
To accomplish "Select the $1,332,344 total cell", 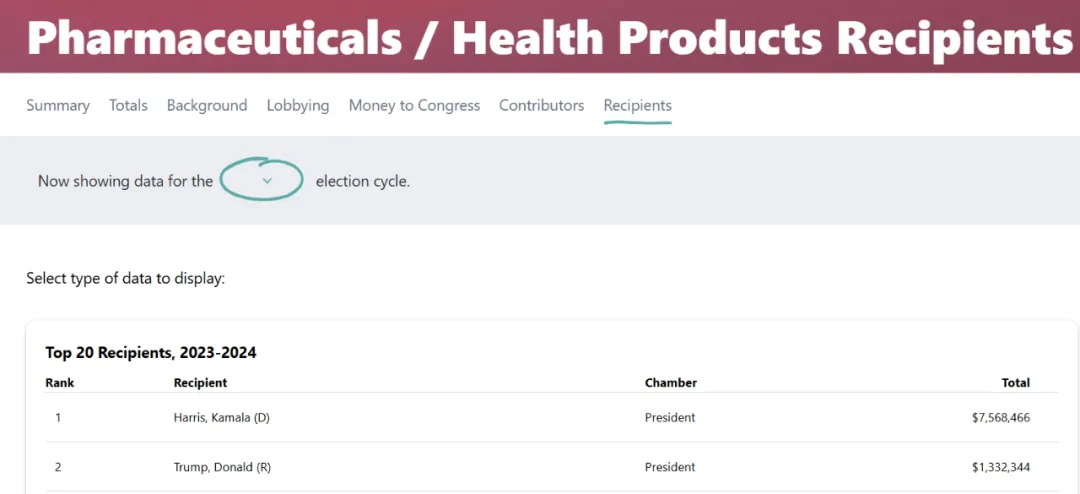I will coord(997,467).
